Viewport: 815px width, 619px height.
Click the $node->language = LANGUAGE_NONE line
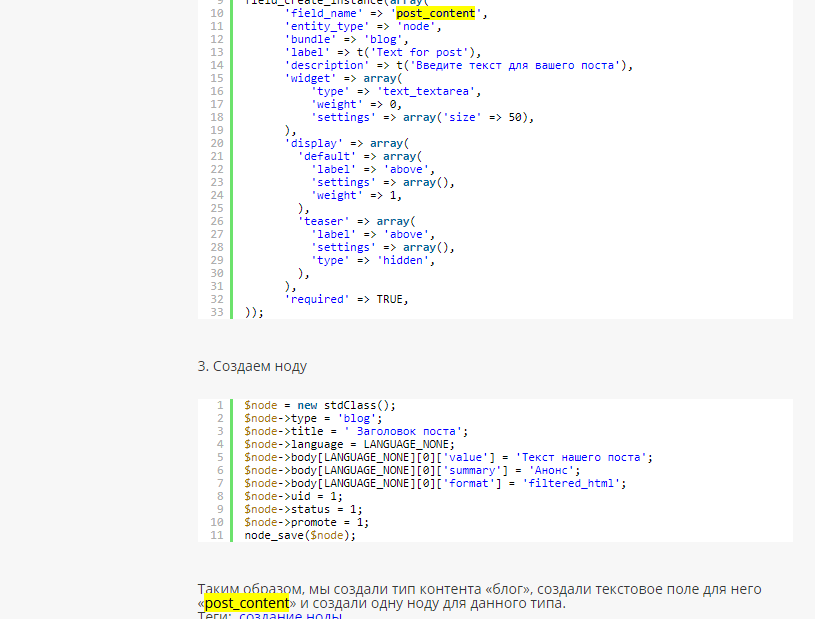349,444
